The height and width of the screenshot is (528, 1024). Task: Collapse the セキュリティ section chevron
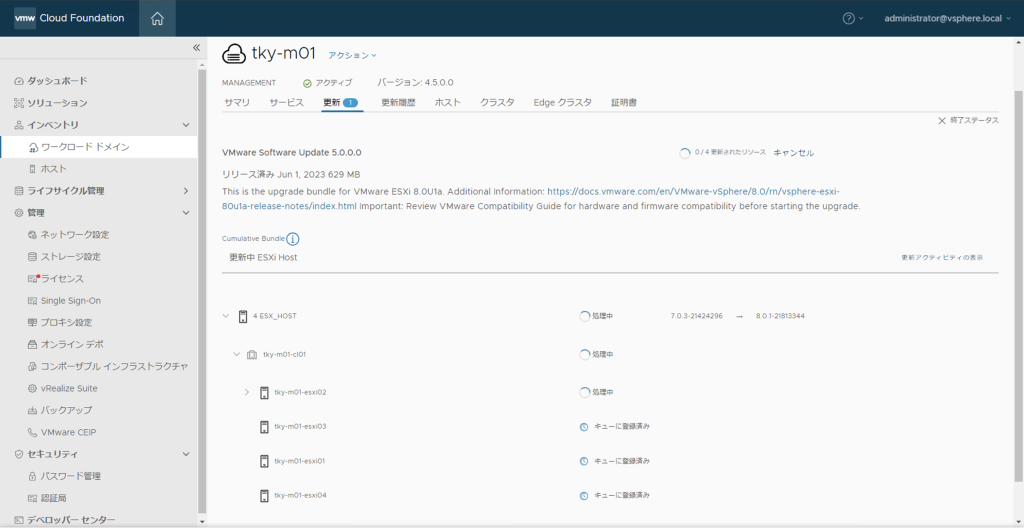click(185, 454)
